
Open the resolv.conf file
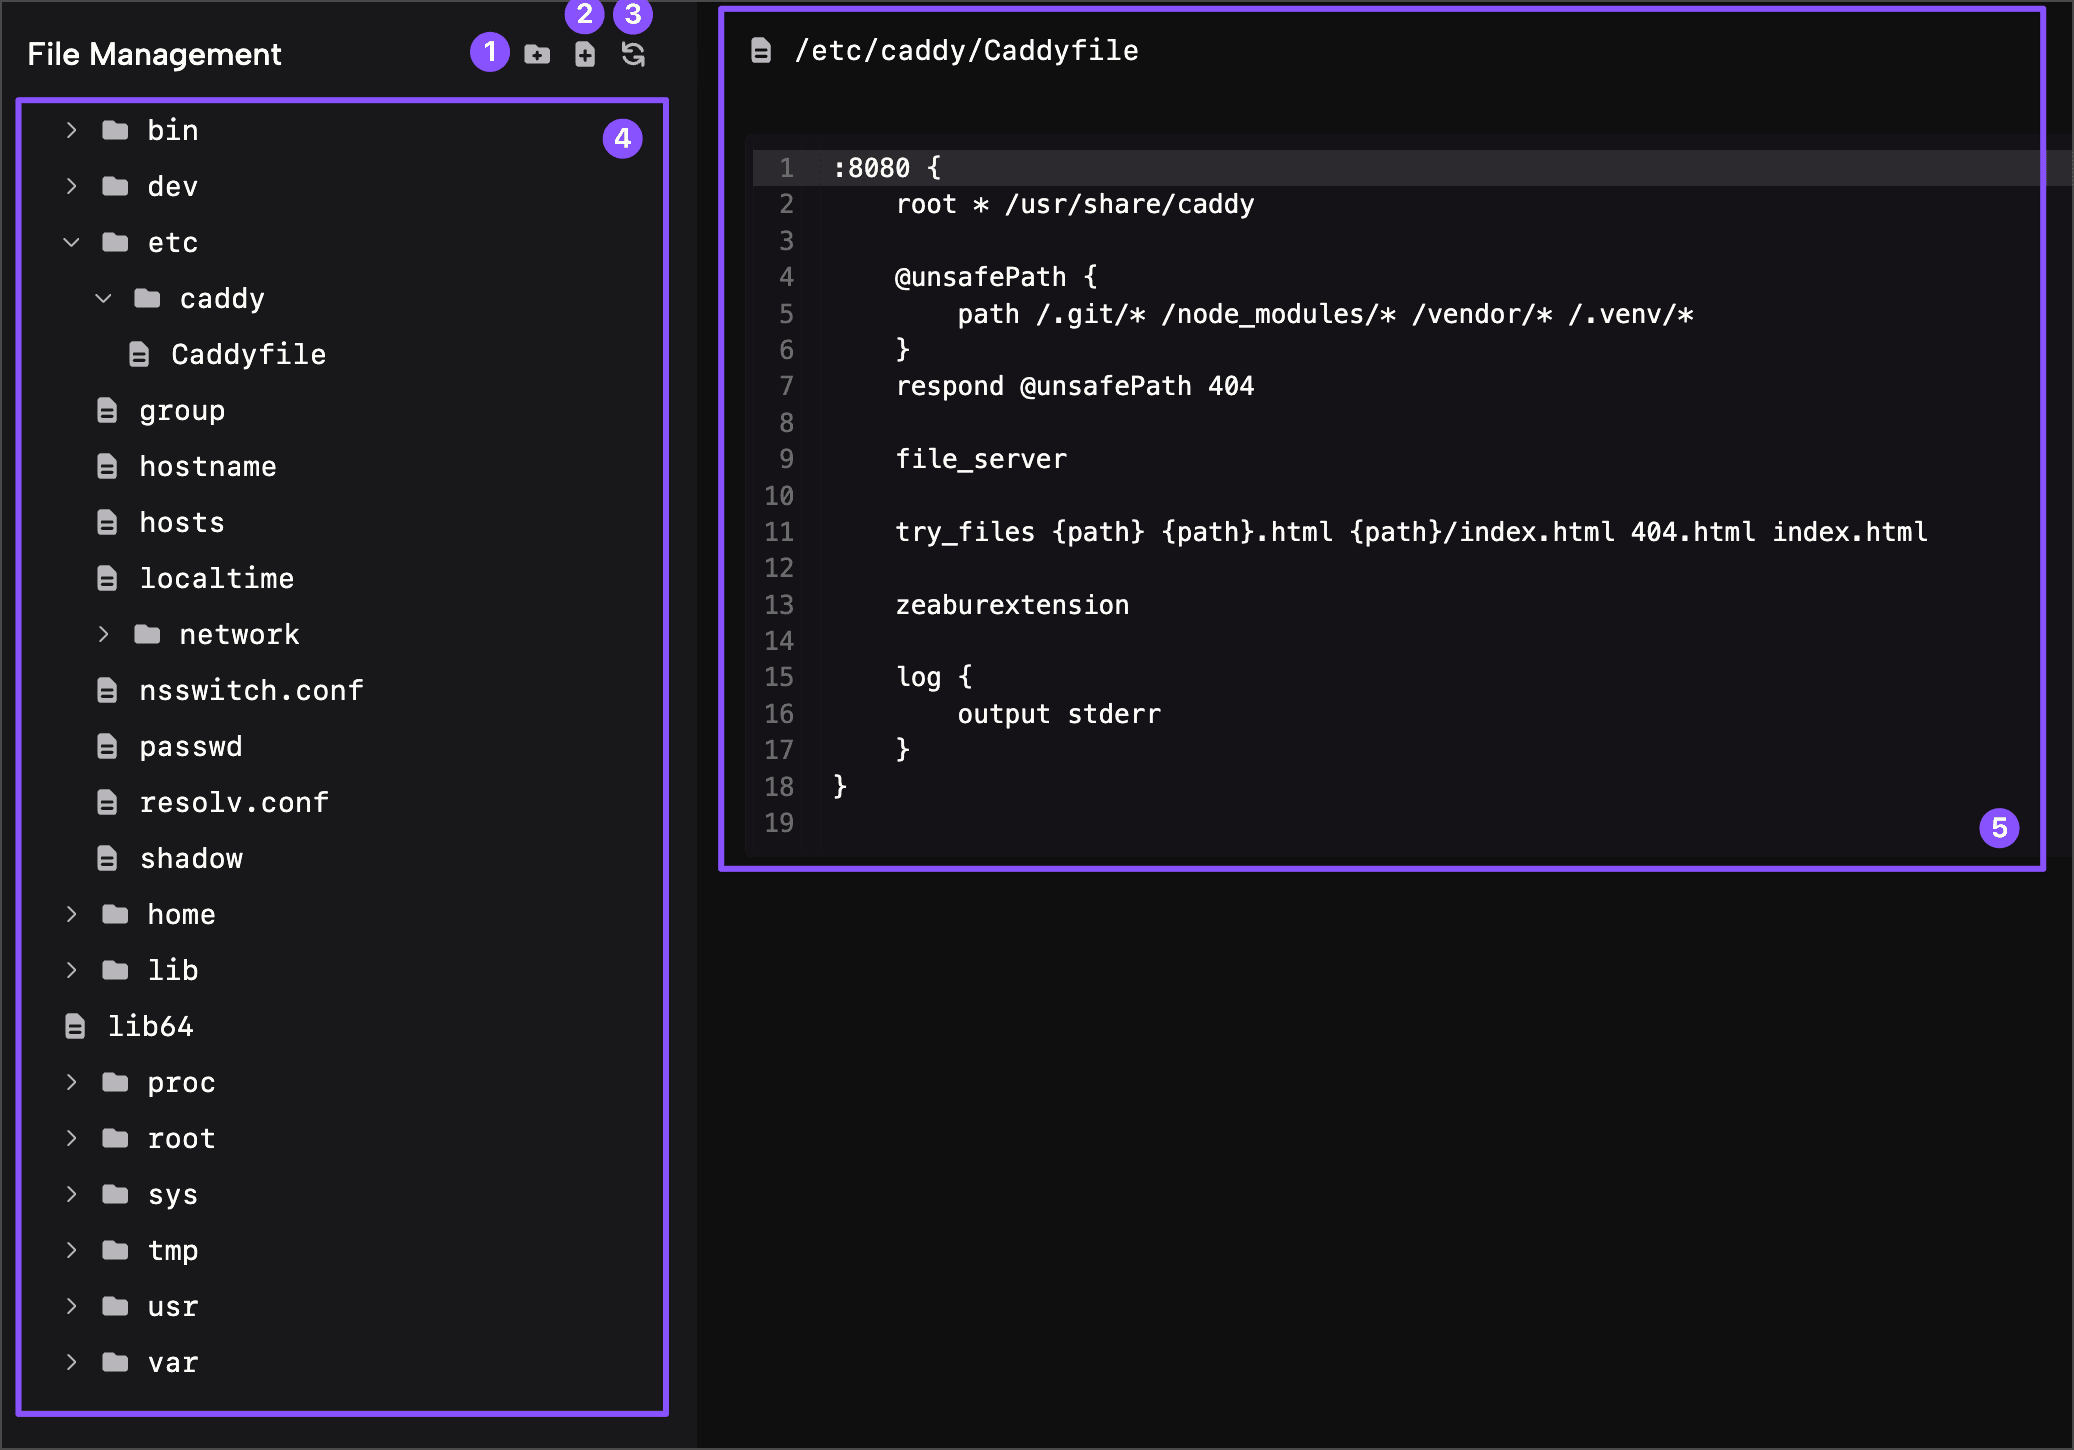[x=234, y=802]
